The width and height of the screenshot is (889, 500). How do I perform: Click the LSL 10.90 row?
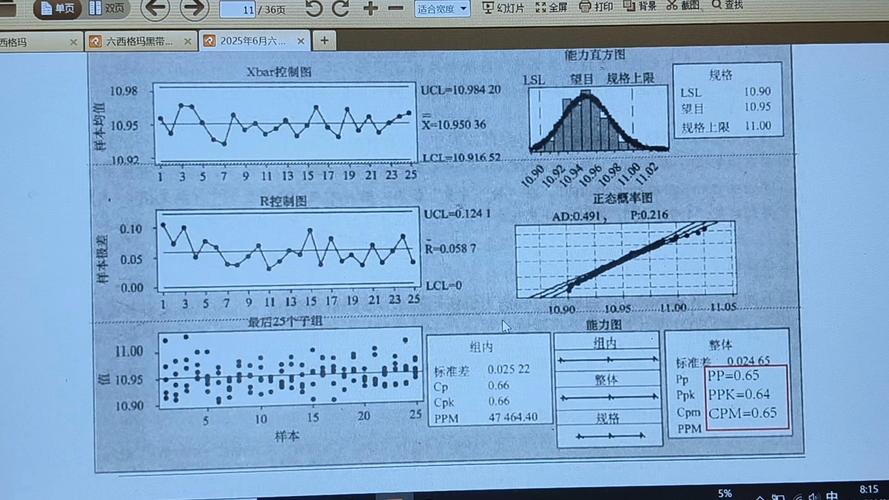[x=725, y=92]
